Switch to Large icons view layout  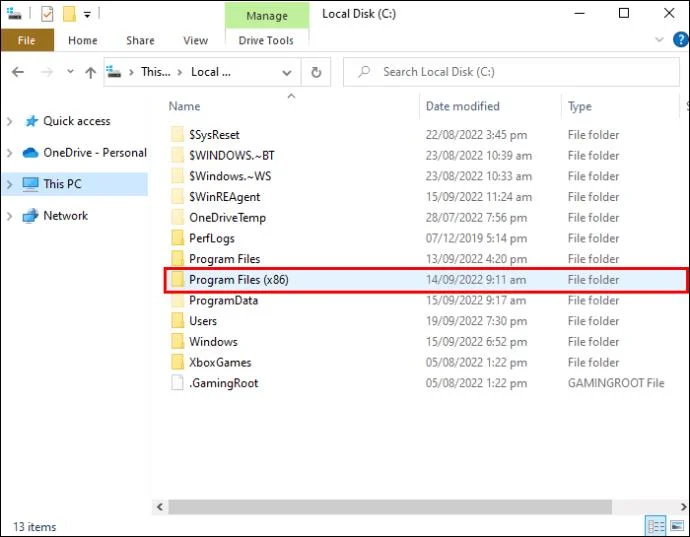tap(677, 526)
